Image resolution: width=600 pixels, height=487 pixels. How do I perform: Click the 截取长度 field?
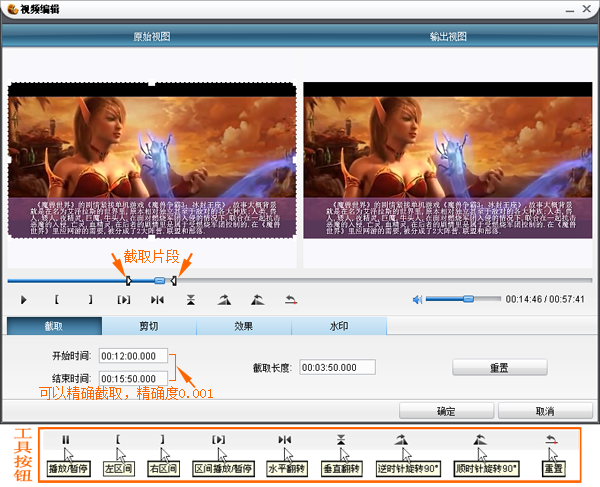337,367
